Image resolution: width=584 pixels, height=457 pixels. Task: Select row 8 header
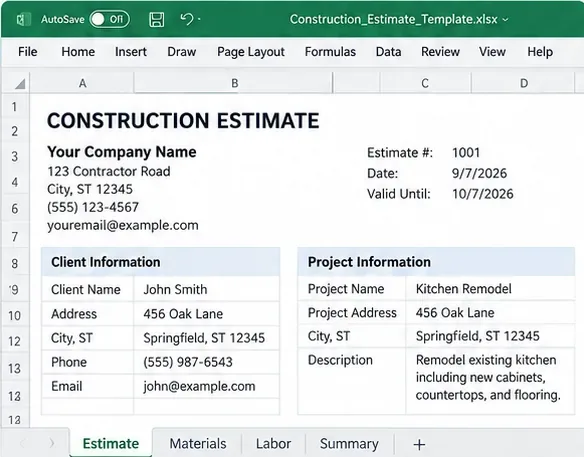pos(15,264)
